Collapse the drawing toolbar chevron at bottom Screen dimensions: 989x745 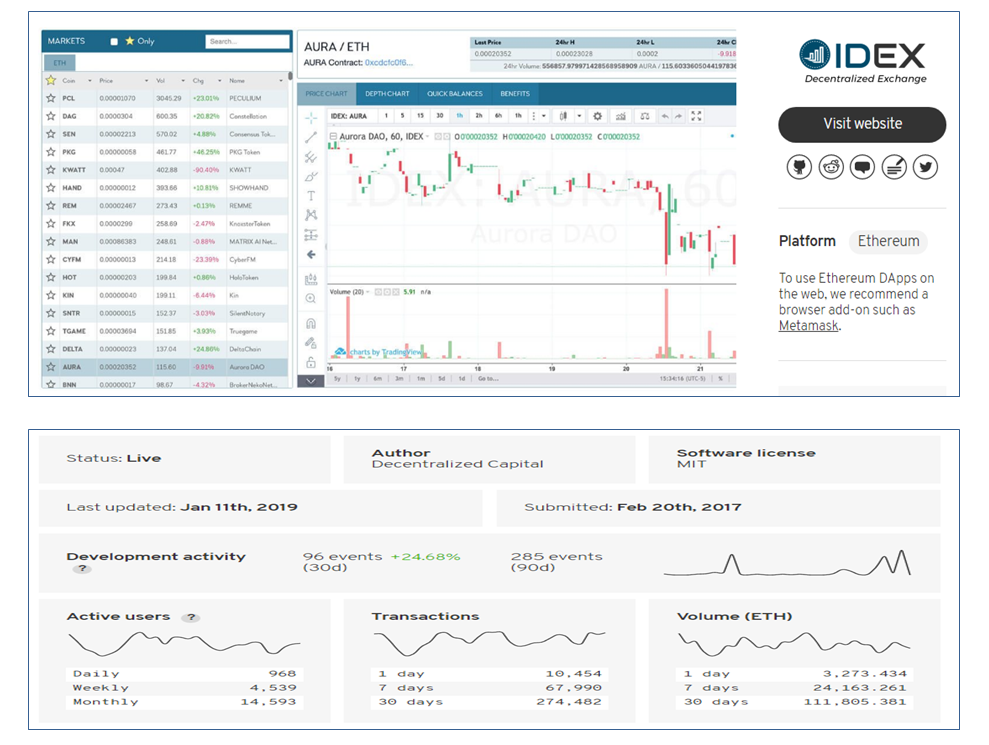click(311, 381)
